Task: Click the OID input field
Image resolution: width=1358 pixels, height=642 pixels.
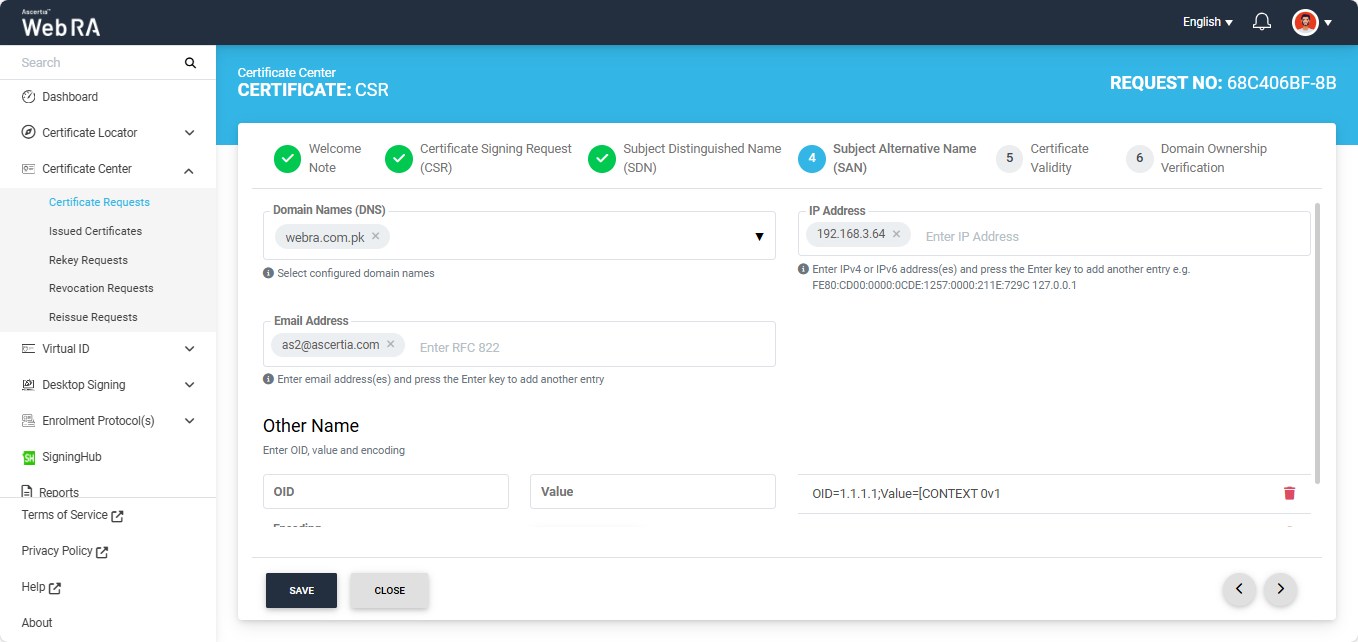Action: 385,492
